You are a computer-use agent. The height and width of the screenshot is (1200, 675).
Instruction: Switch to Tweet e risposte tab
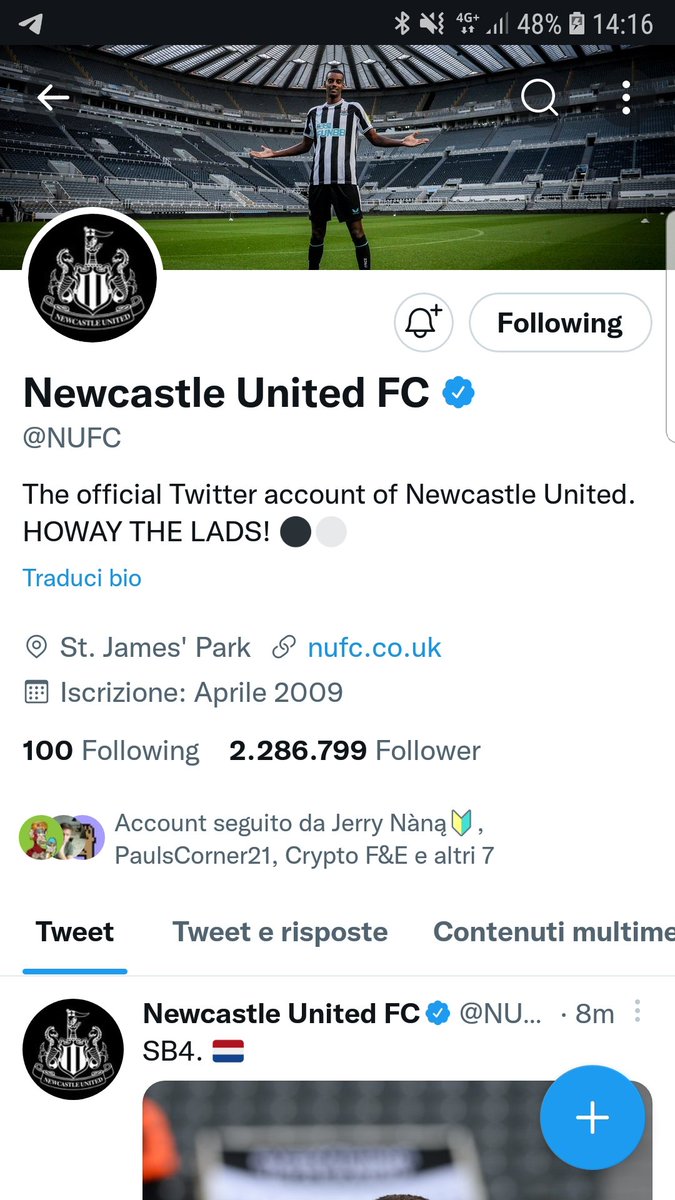[280, 932]
